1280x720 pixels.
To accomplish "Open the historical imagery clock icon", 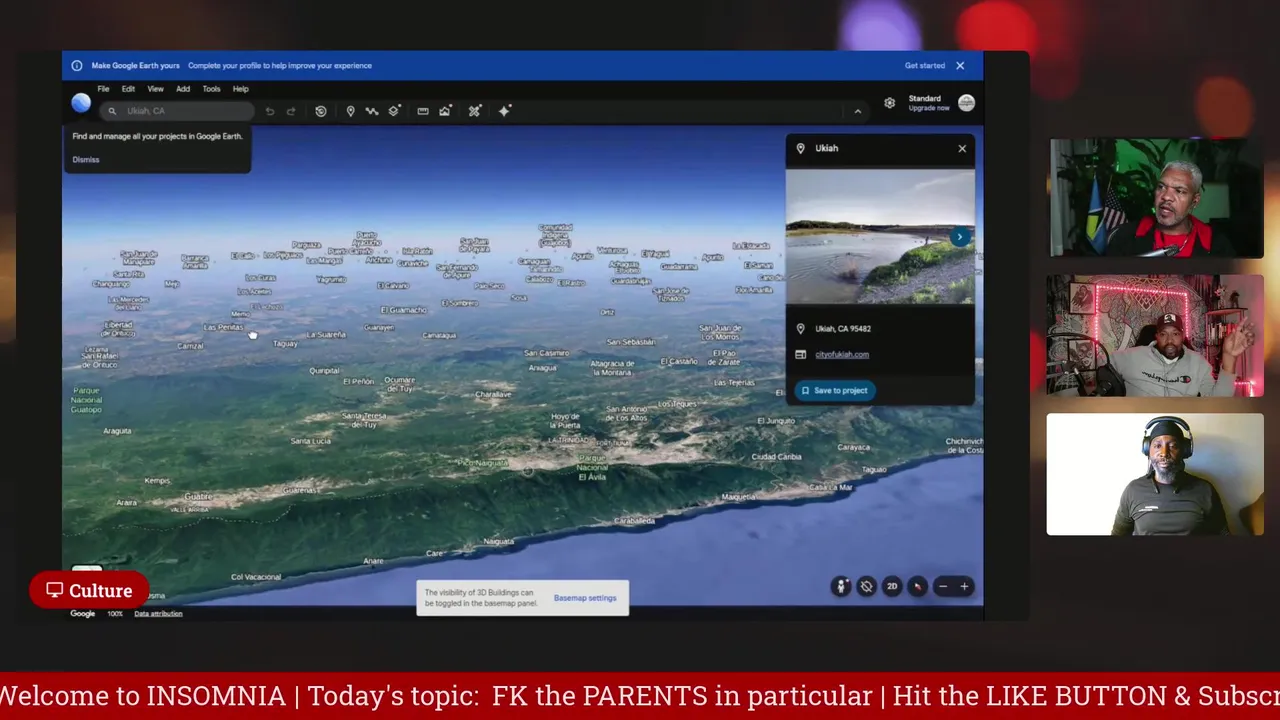I will point(321,111).
